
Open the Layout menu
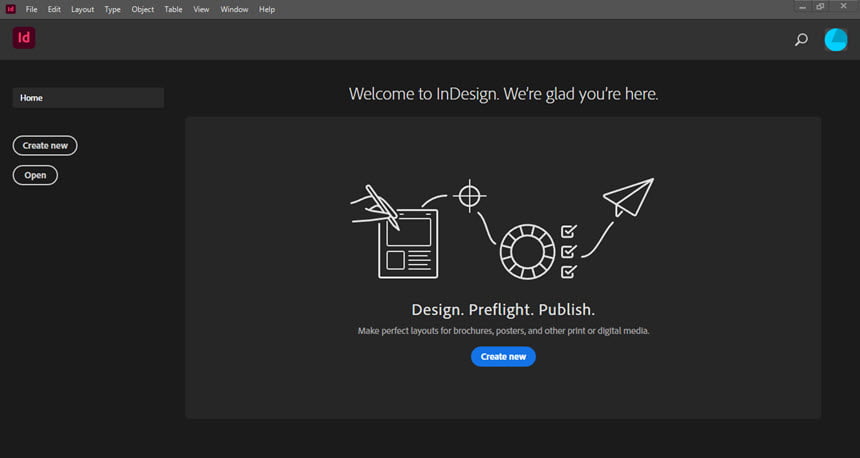coord(82,9)
